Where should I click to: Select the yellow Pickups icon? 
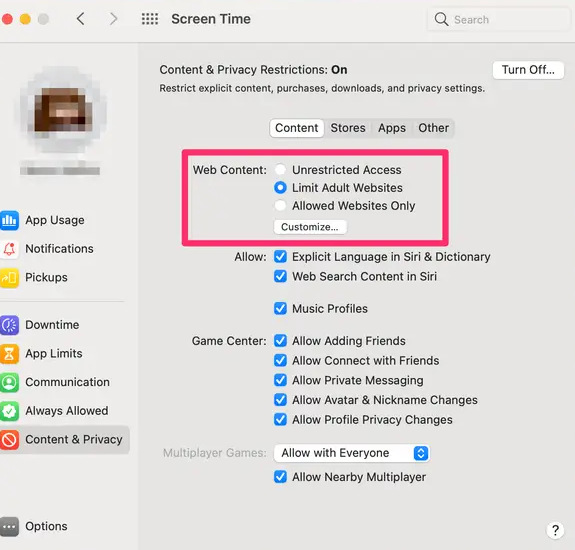pyautogui.click(x=9, y=277)
